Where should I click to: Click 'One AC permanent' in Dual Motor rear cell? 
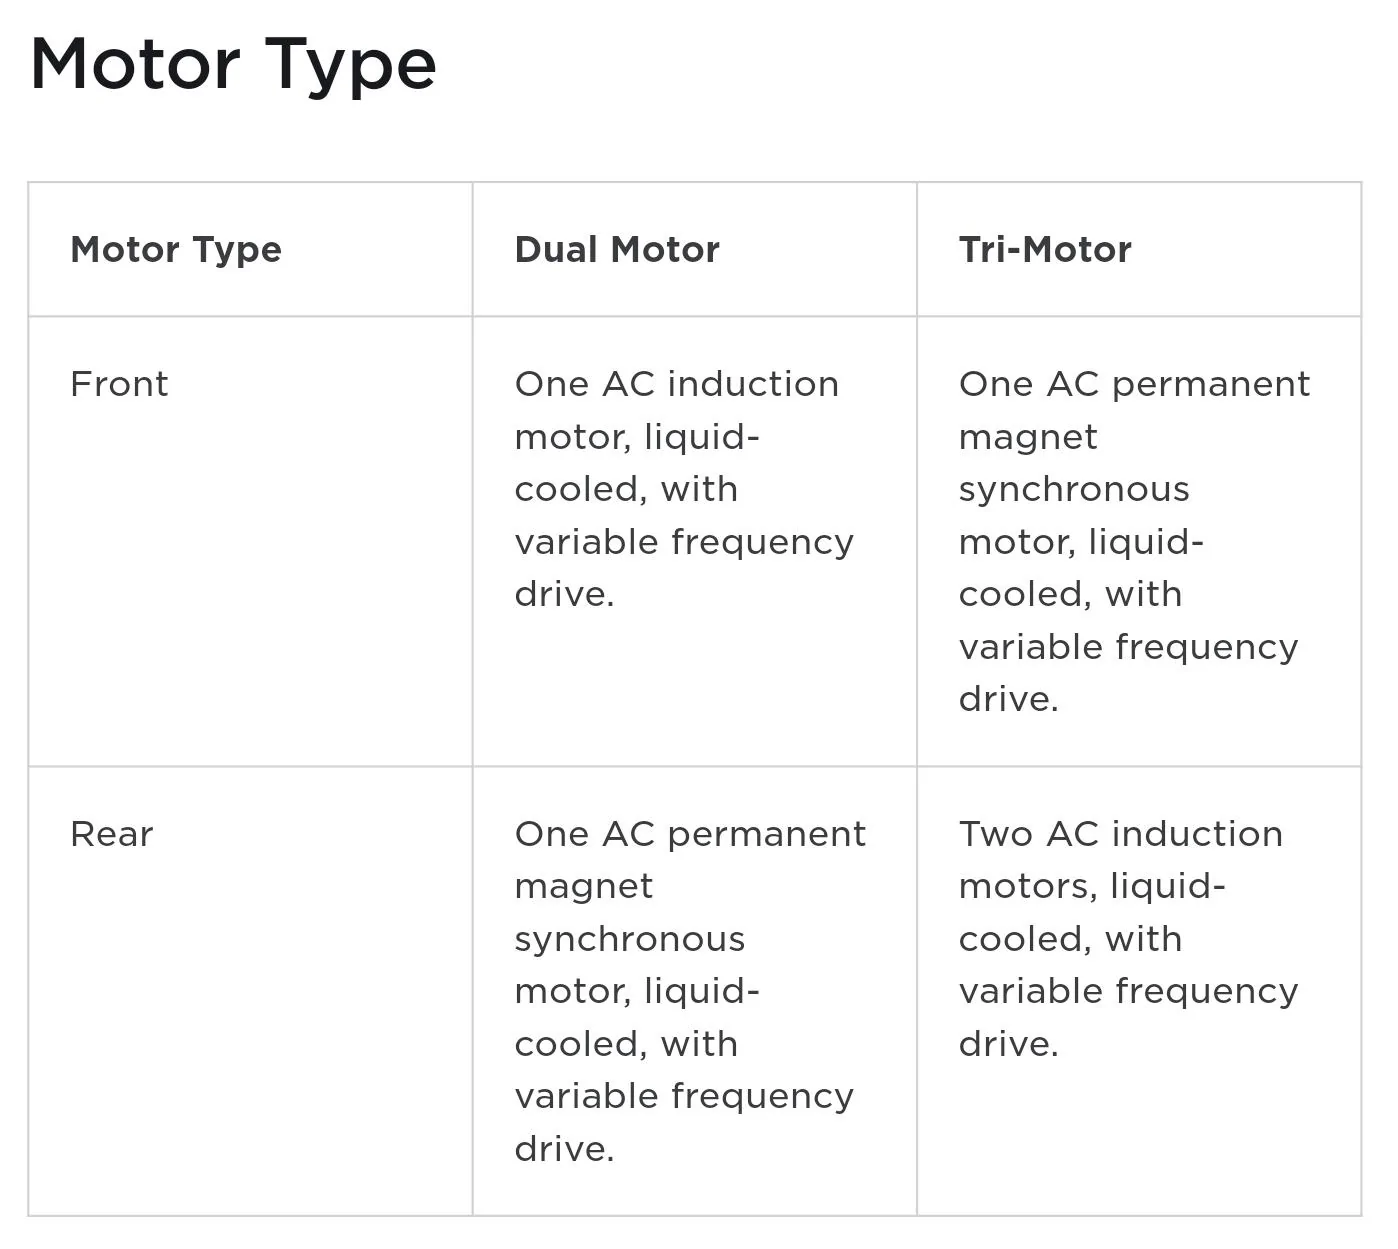click(x=690, y=834)
